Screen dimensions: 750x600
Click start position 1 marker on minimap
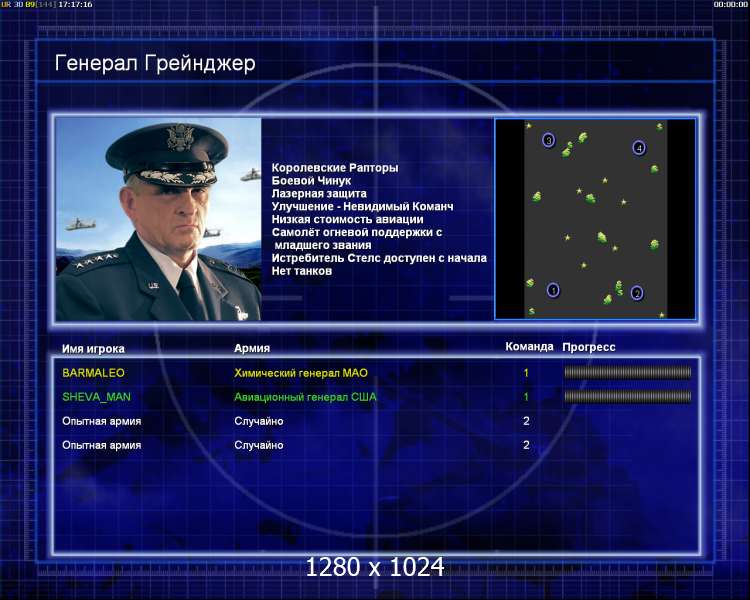[553, 290]
